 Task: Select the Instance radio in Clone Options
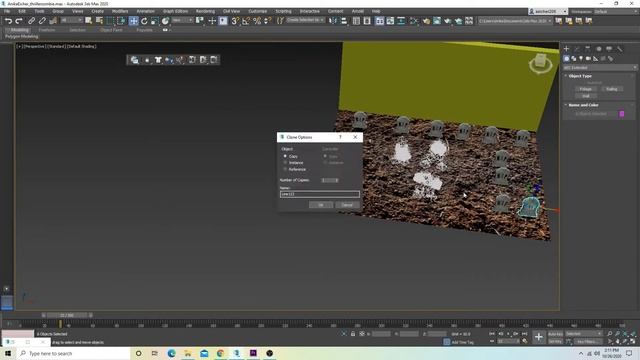pos(285,163)
